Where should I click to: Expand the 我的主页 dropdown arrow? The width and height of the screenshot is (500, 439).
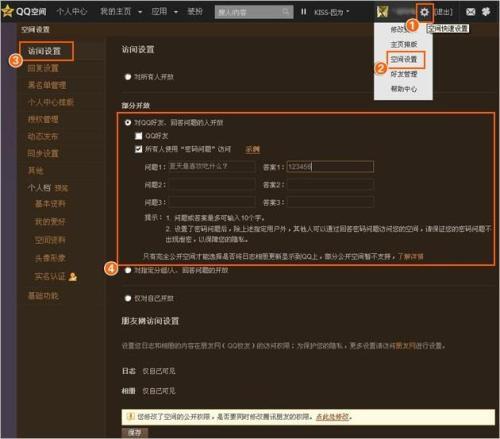140,12
